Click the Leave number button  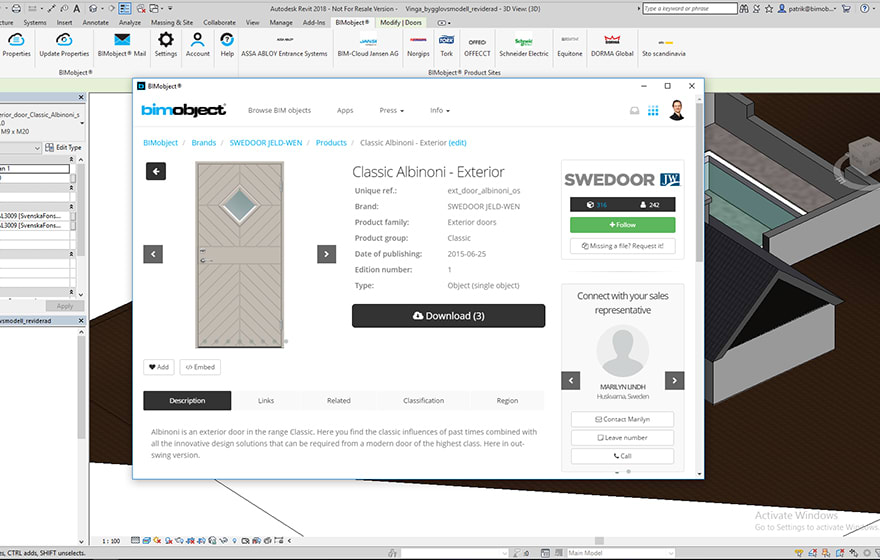(x=622, y=438)
